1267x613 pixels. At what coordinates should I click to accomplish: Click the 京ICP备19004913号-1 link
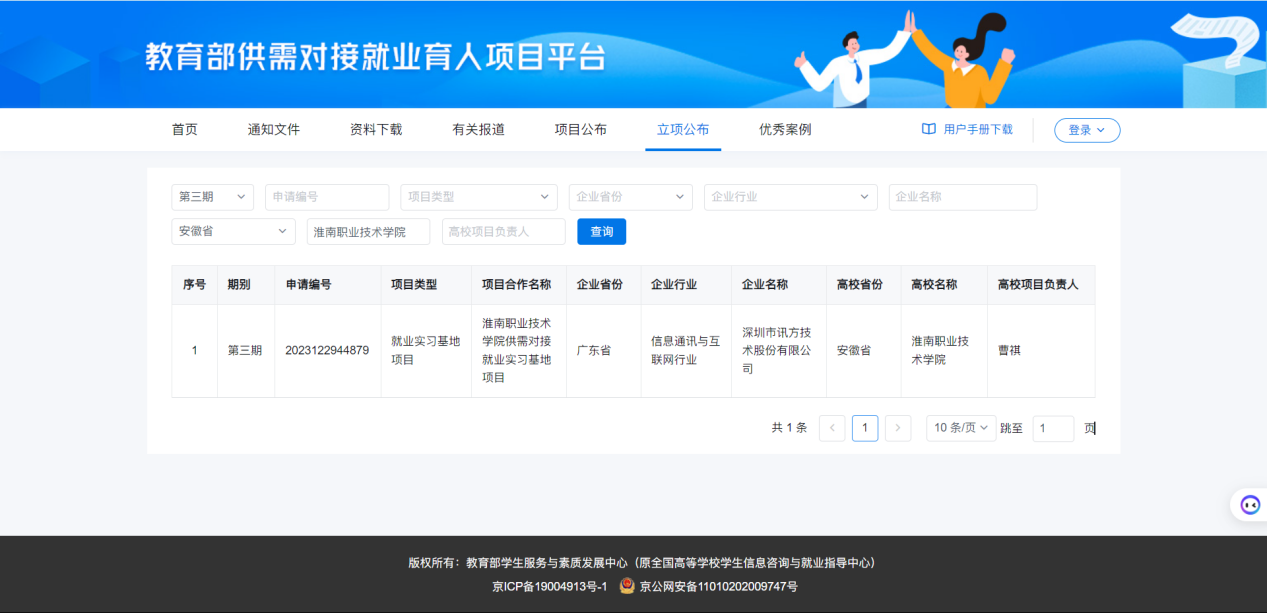[550, 586]
